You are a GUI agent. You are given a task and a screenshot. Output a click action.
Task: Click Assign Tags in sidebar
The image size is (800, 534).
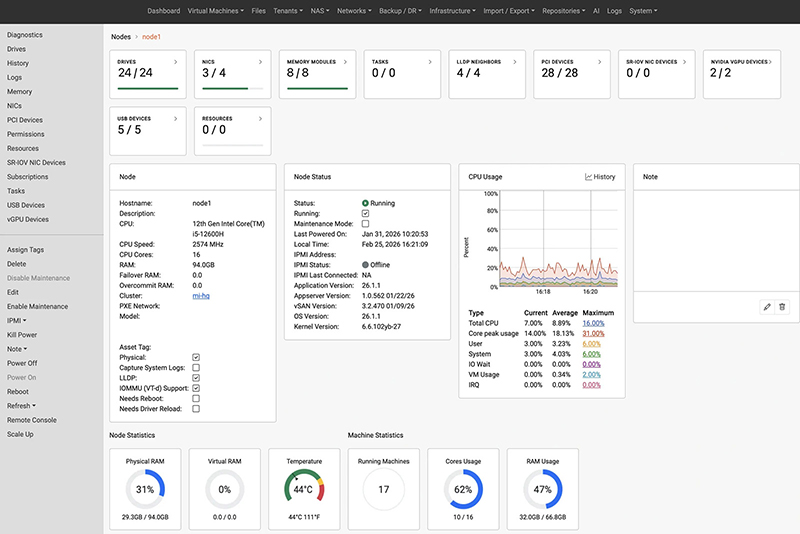coord(26,250)
